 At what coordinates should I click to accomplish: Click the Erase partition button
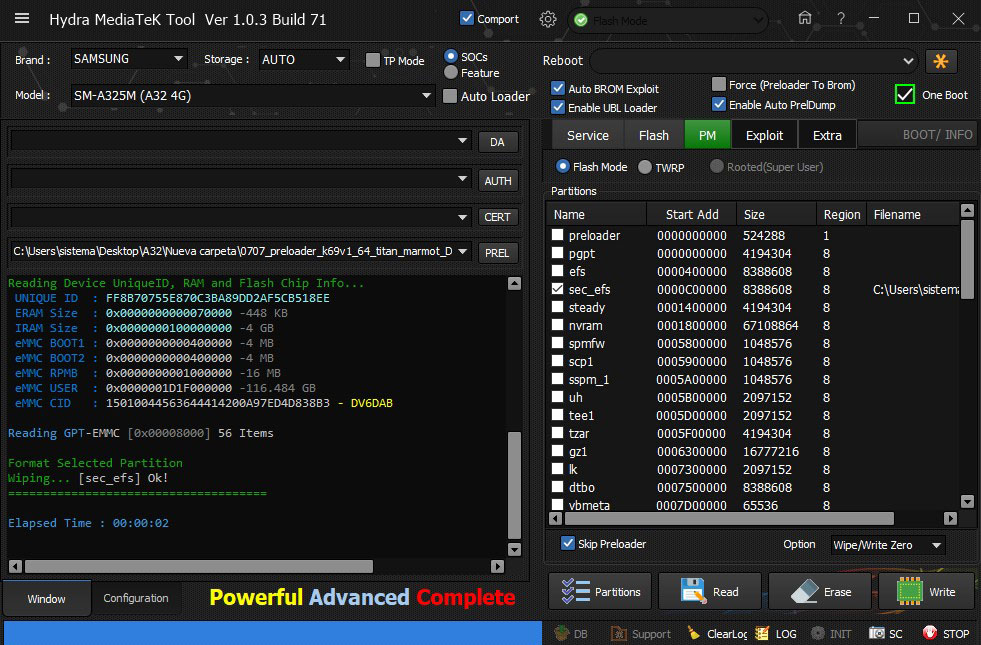tap(821, 592)
